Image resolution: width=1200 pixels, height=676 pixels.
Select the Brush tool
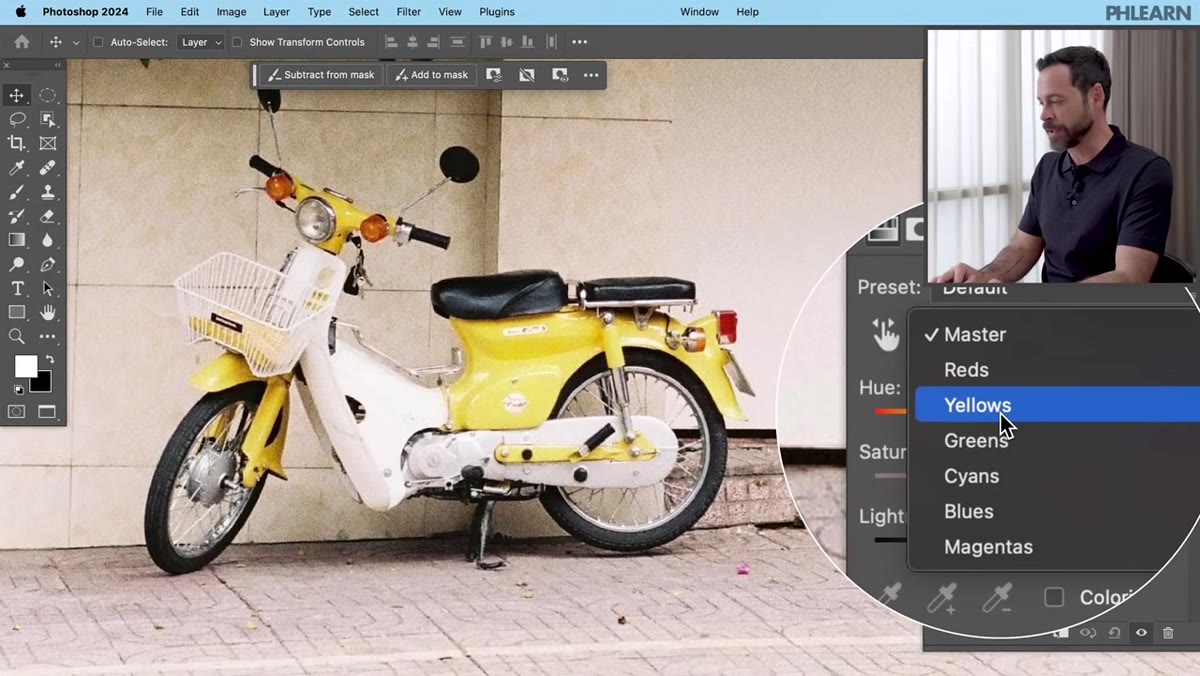(17, 192)
